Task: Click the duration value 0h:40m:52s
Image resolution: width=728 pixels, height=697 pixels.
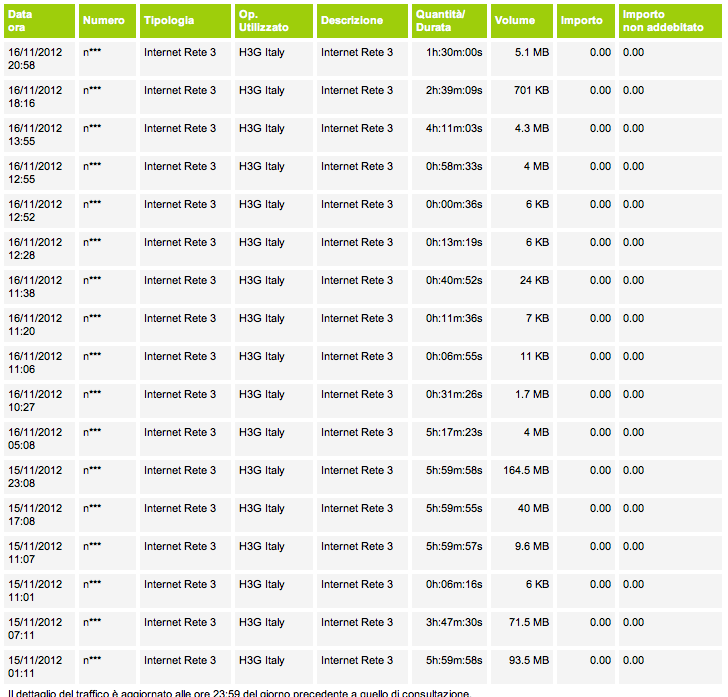Action: (454, 281)
